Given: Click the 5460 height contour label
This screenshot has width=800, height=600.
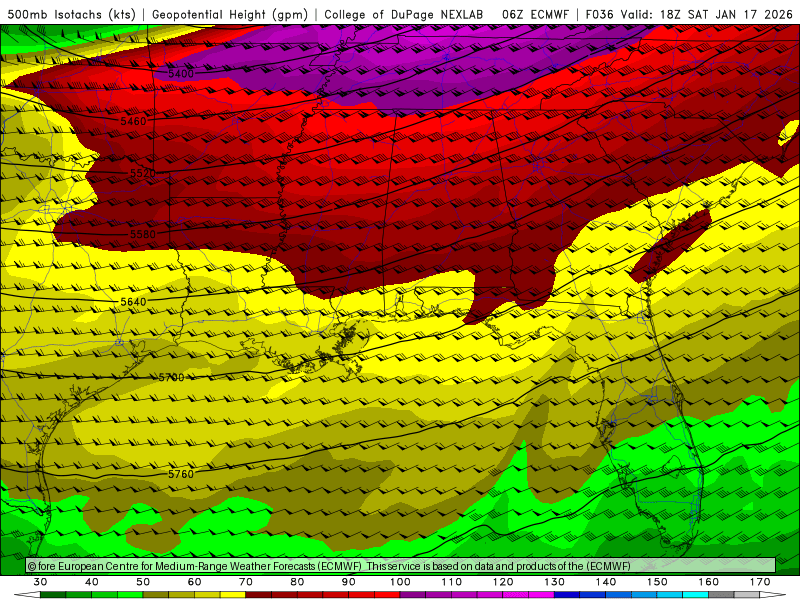Looking at the screenshot, I should click(133, 121).
